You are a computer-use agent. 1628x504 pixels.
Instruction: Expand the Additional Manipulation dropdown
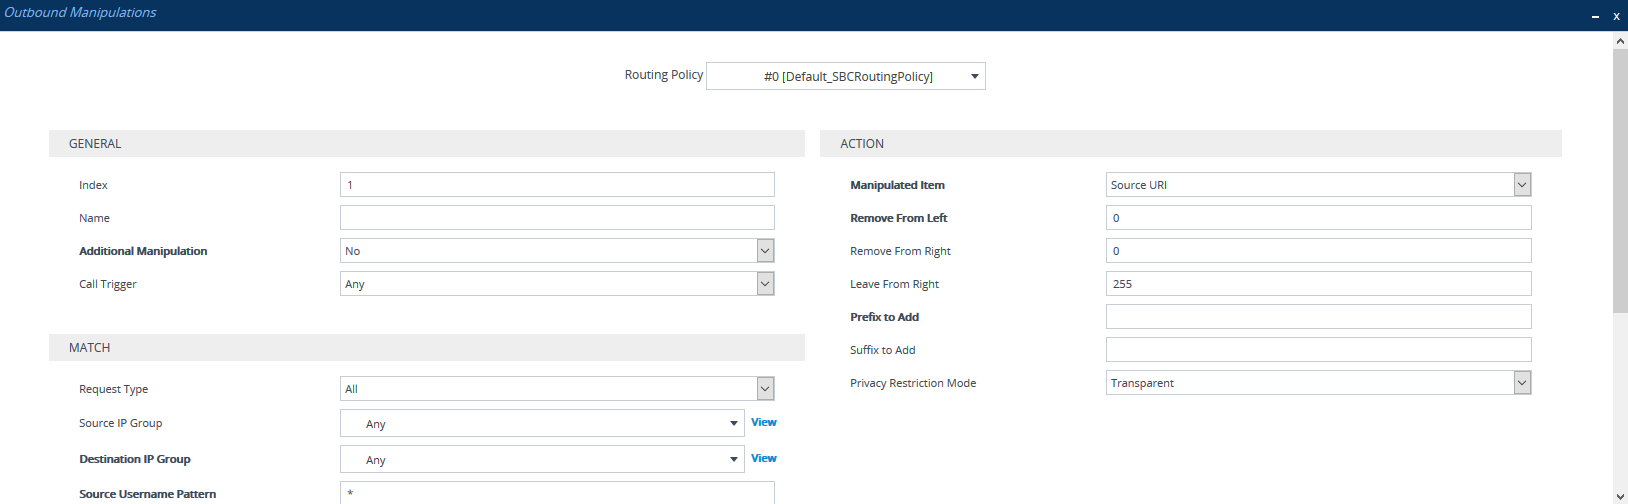(556, 251)
